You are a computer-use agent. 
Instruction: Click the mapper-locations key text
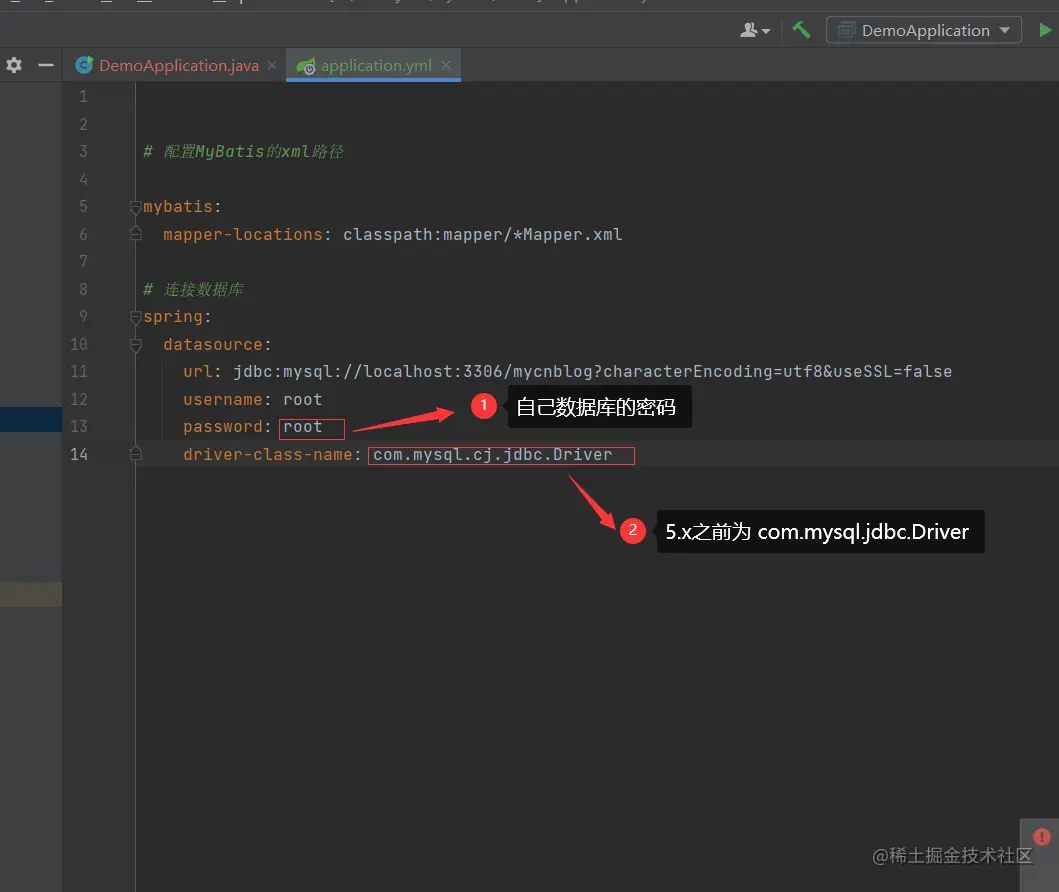[x=242, y=234]
